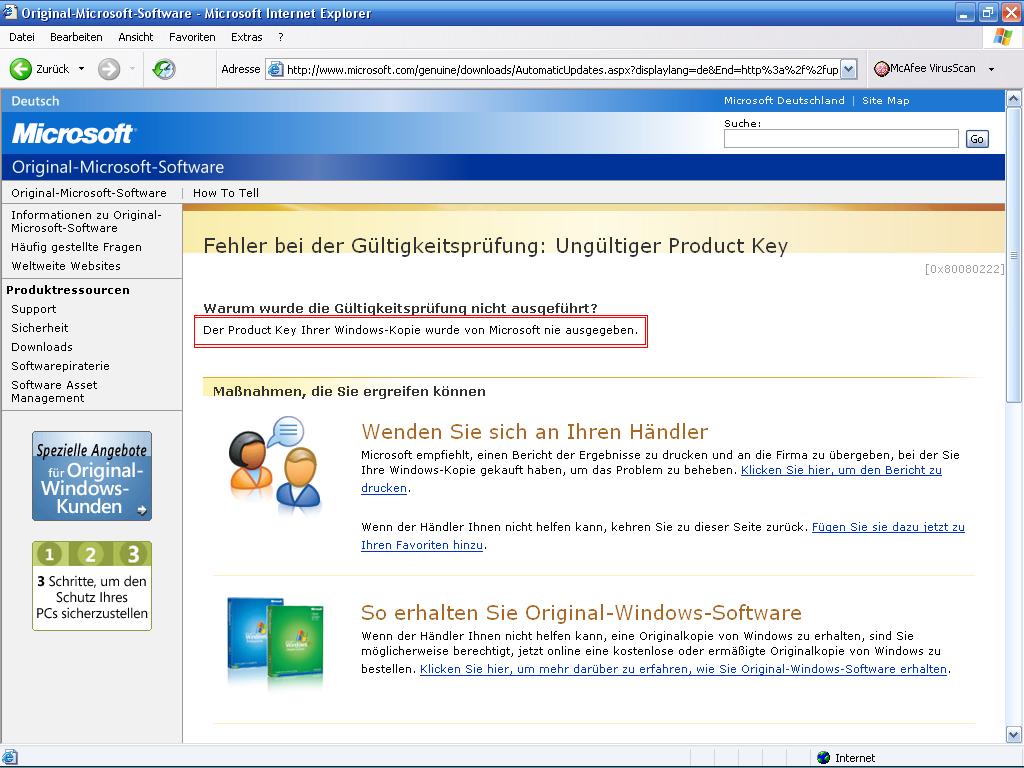This screenshot has width=1024, height=768.
Task: Open the Site Map link
Action: coord(886,101)
